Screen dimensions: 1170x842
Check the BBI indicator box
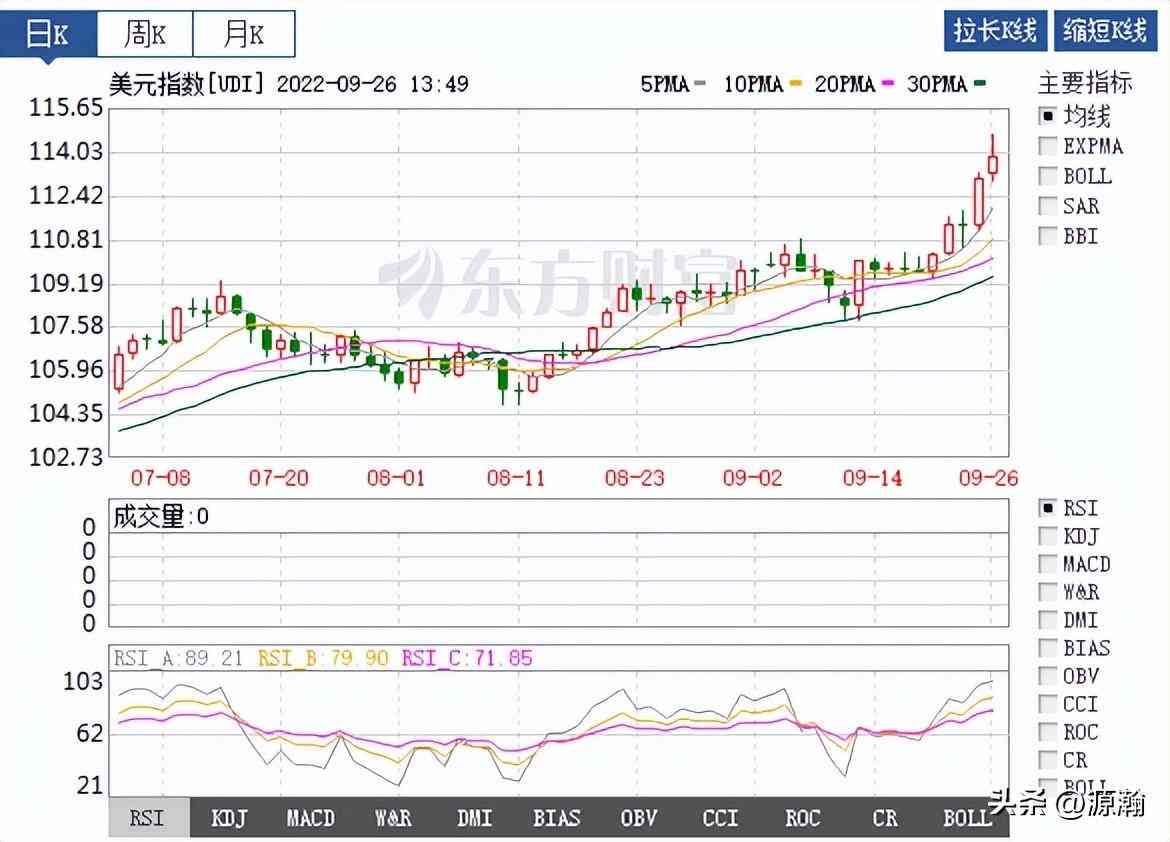pos(1048,236)
